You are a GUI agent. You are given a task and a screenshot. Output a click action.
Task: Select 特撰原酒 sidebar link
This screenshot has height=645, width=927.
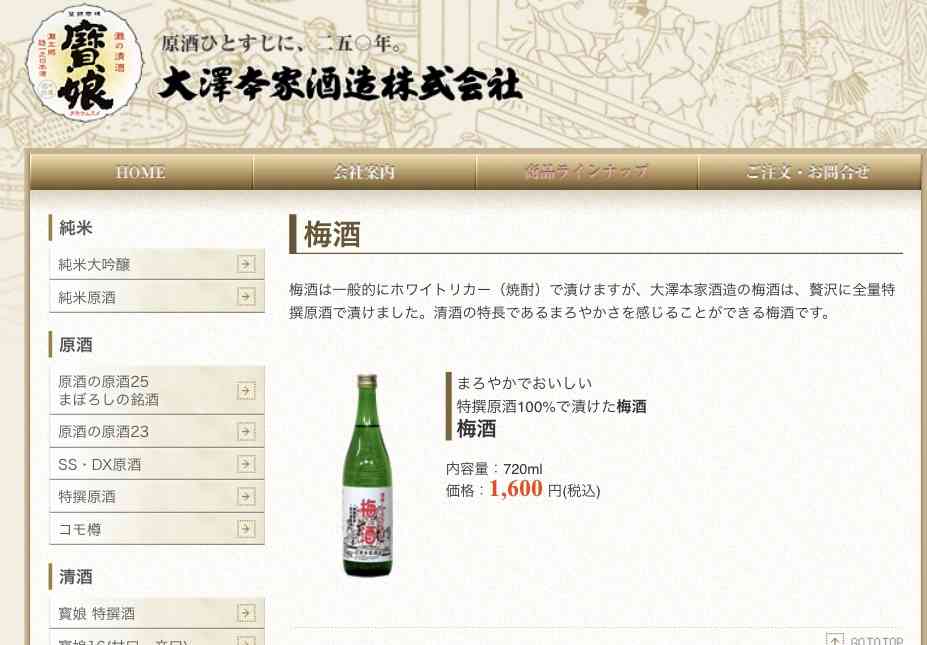tap(157, 496)
